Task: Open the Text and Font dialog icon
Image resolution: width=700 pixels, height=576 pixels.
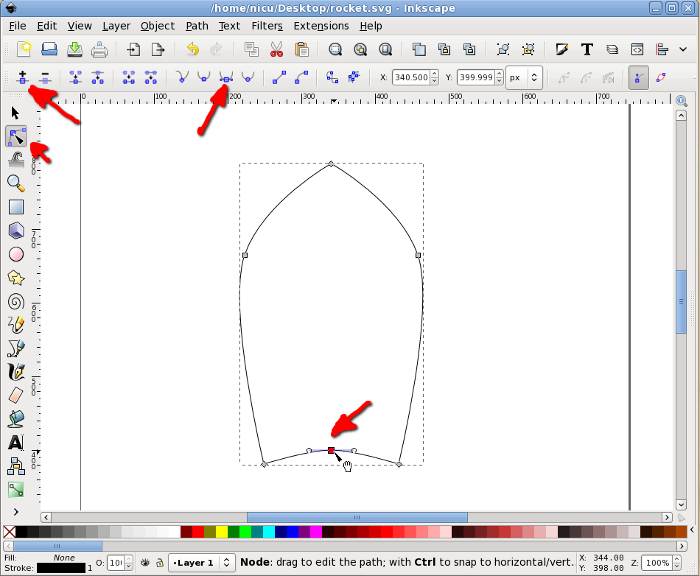Action: [x=587, y=49]
